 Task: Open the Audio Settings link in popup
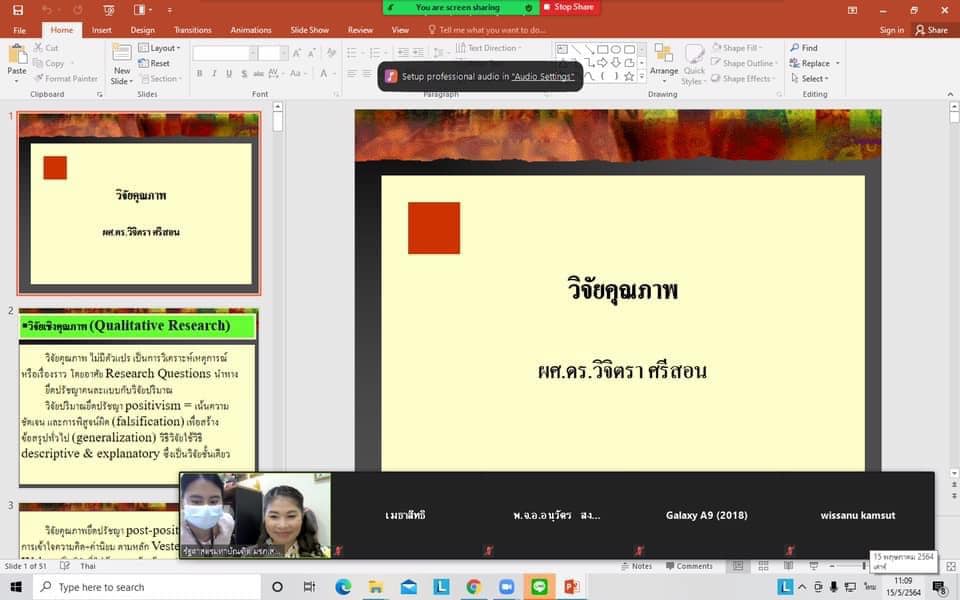pos(543,76)
